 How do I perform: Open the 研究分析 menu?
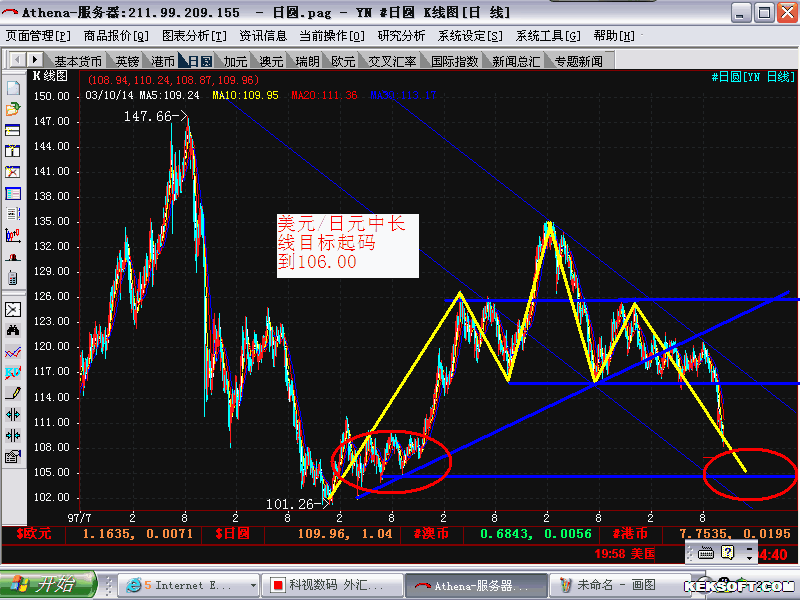[x=402, y=36]
